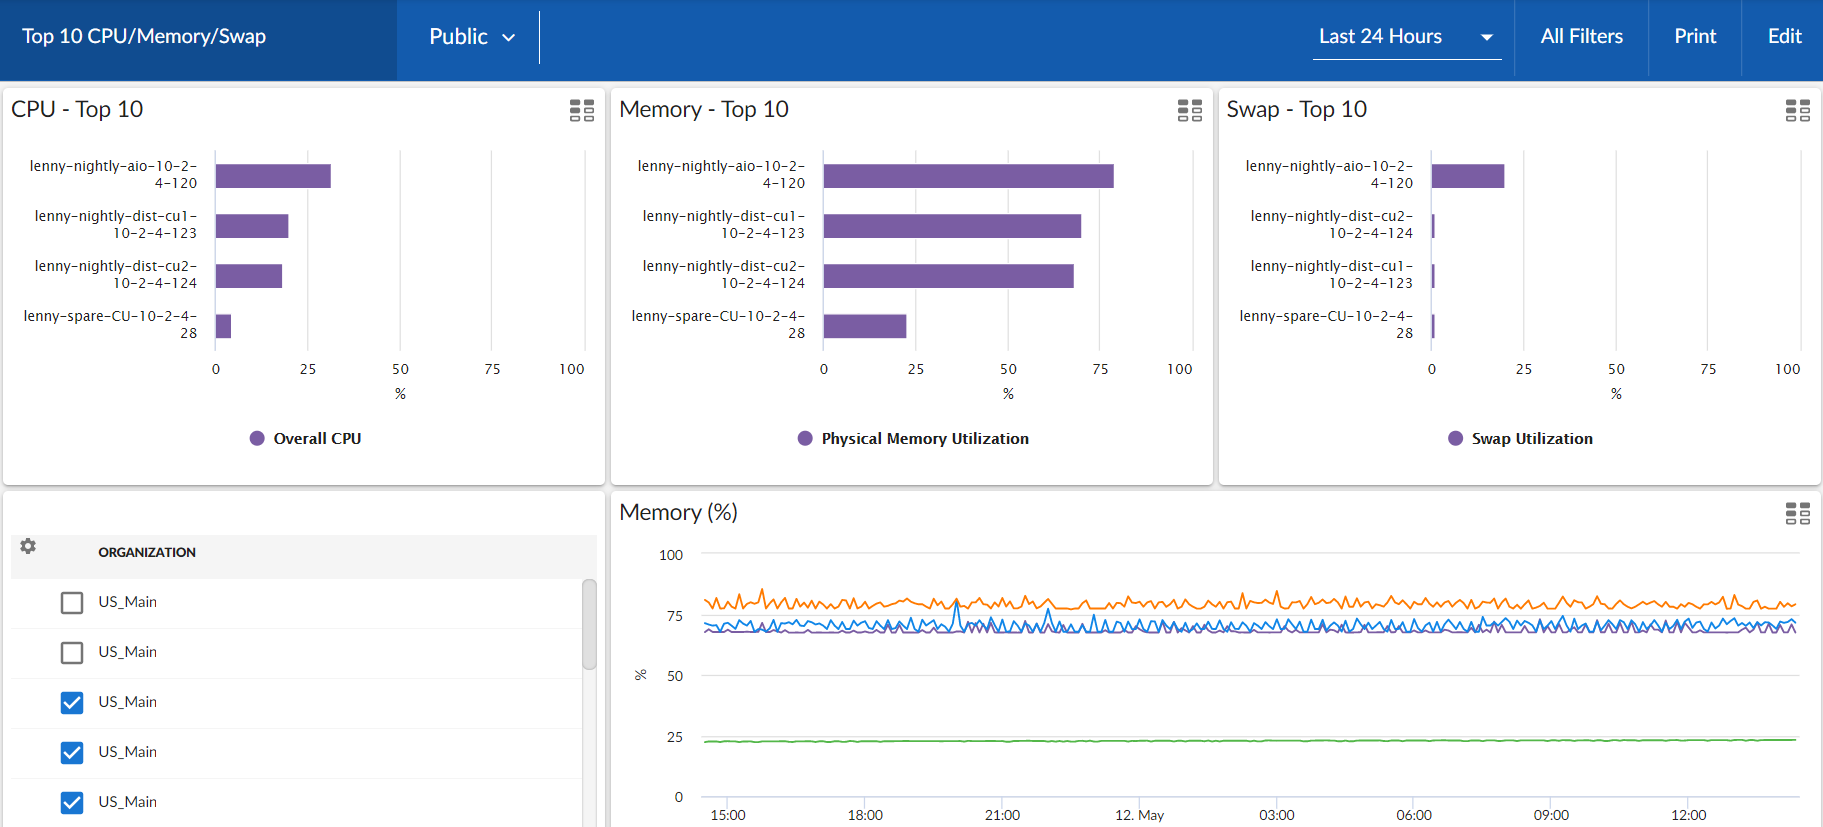Click the Edit button

point(1784,37)
